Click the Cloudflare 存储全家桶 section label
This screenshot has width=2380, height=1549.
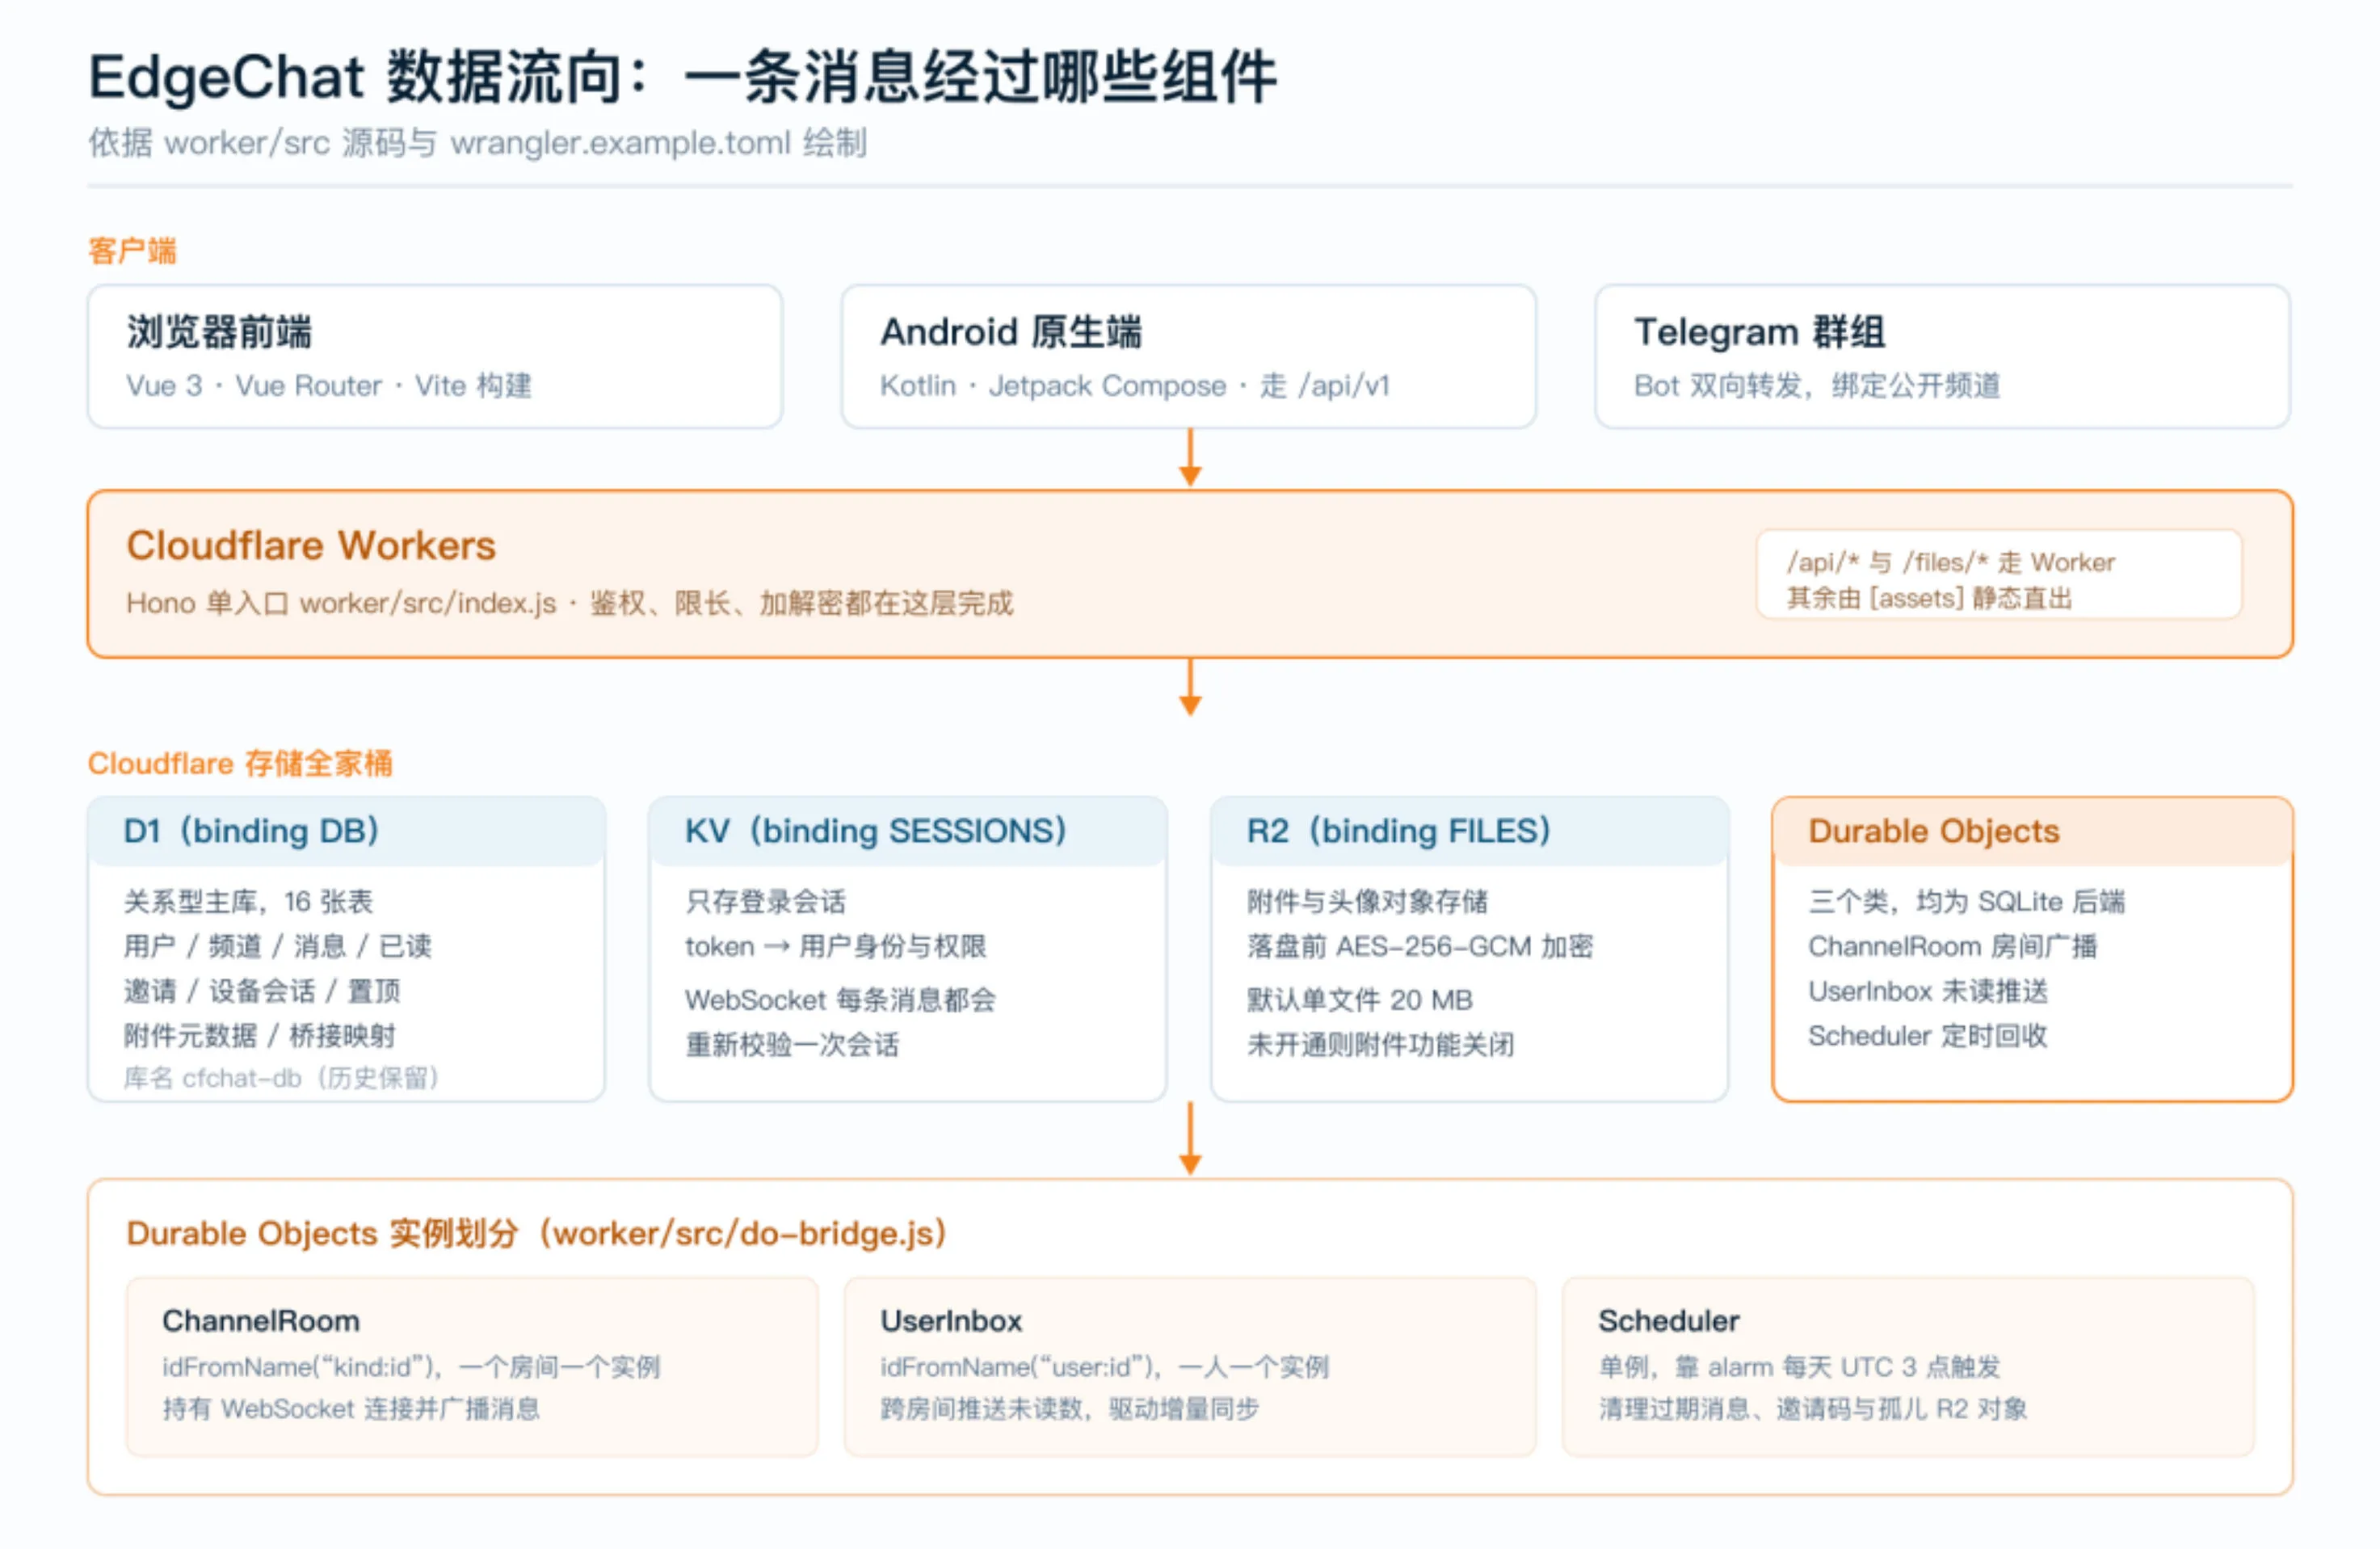[x=240, y=763]
